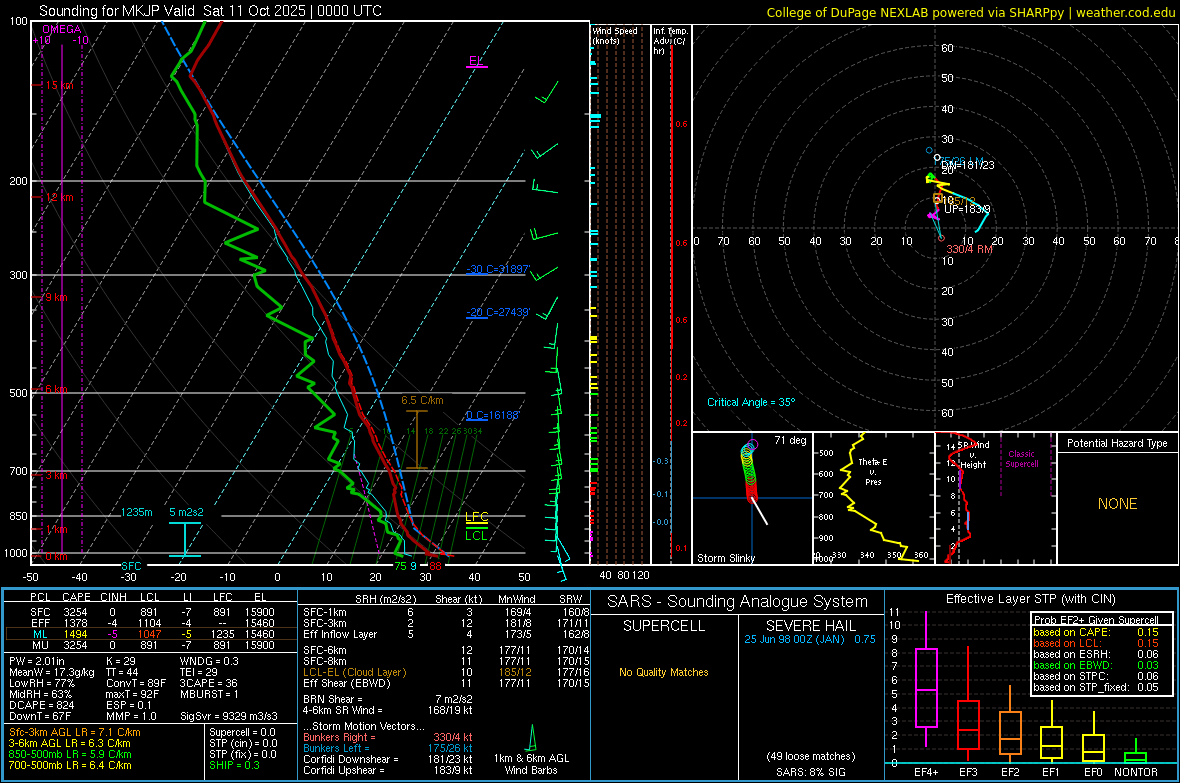This screenshot has height=783, width=1180.
Task: Click the blue 'Bunkers Left =' row
Action: [388, 748]
